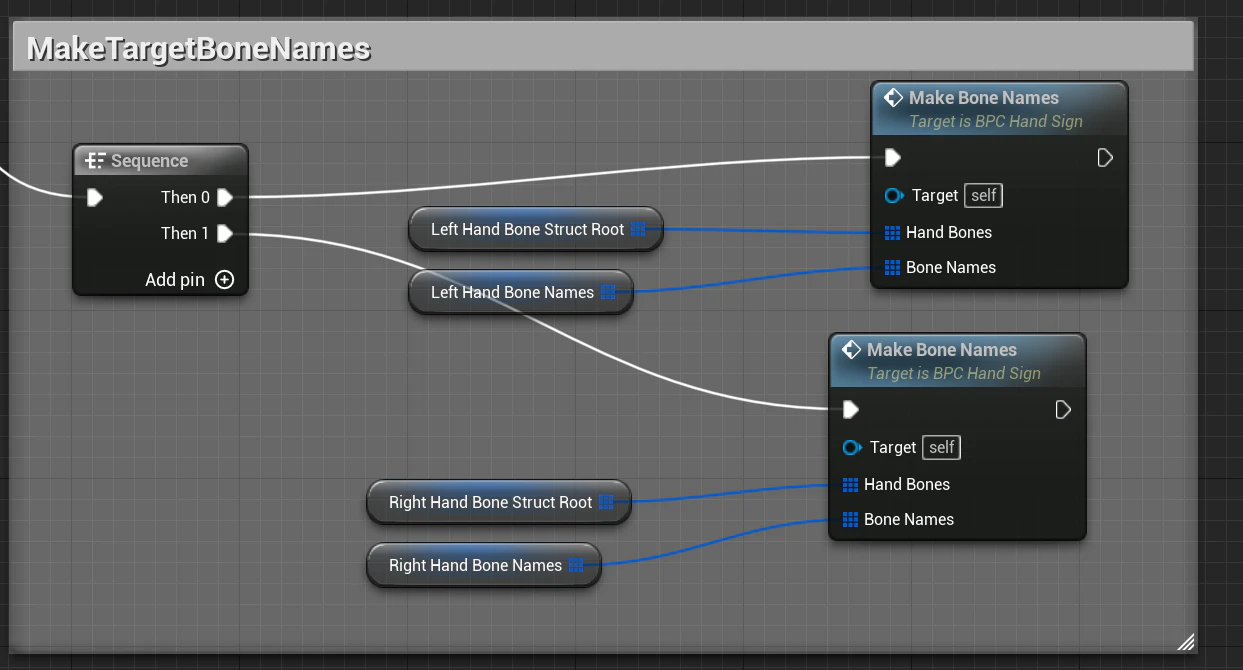Add a new pin to the Sequence node
Image resolution: width=1243 pixels, height=670 pixels.
coord(224,280)
